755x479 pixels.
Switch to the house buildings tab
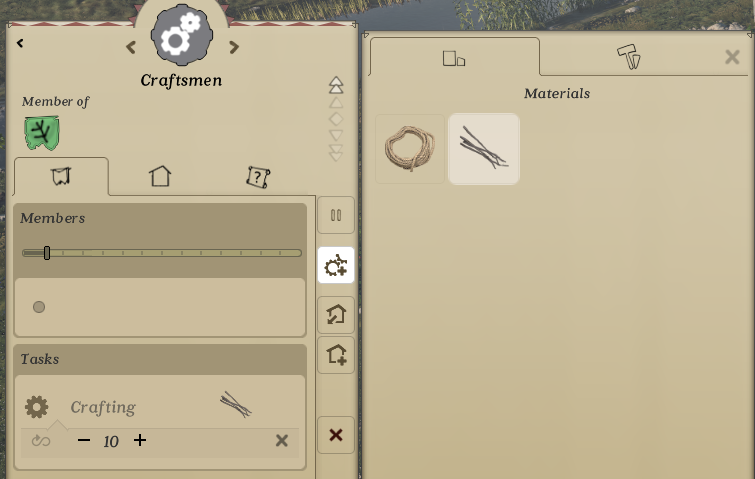click(x=160, y=176)
